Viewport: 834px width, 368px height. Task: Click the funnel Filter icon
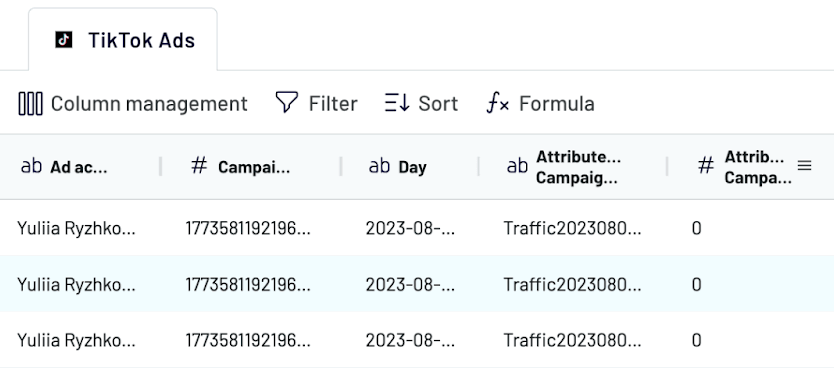point(287,102)
